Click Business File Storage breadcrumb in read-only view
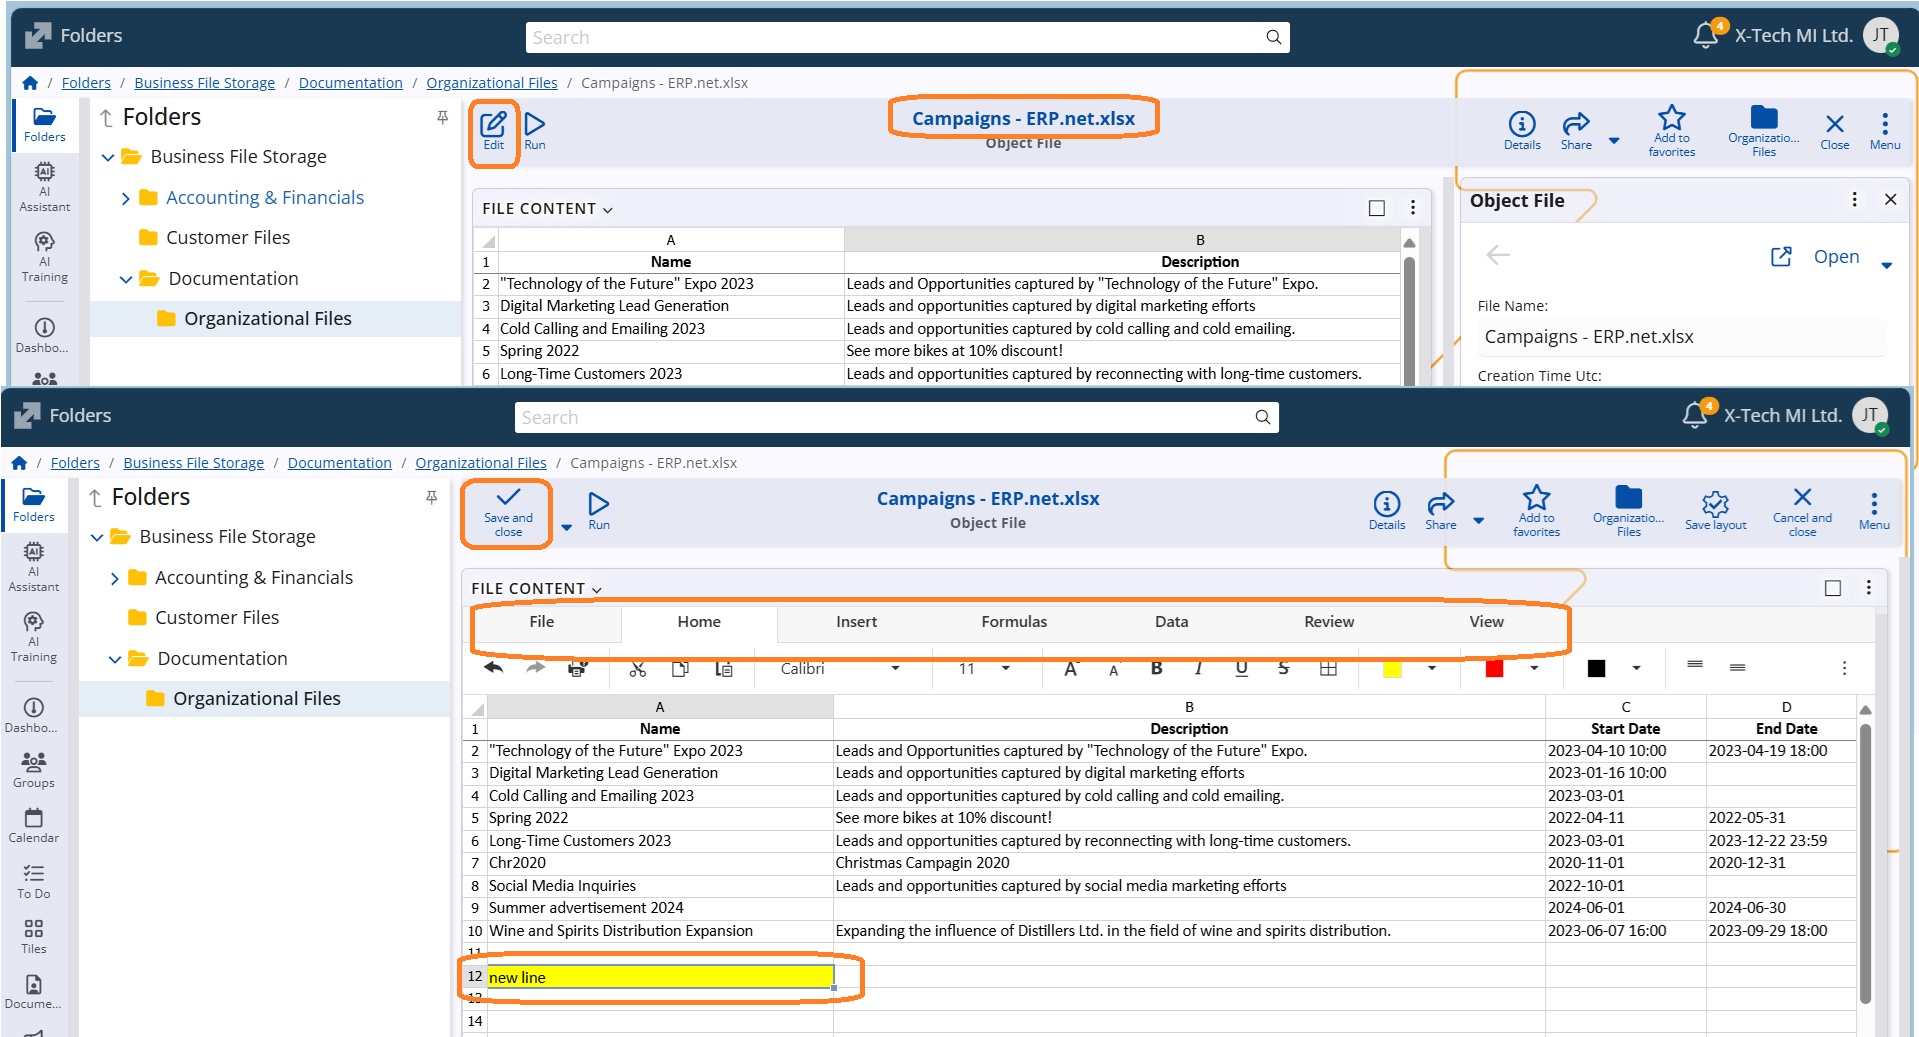 coord(205,83)
